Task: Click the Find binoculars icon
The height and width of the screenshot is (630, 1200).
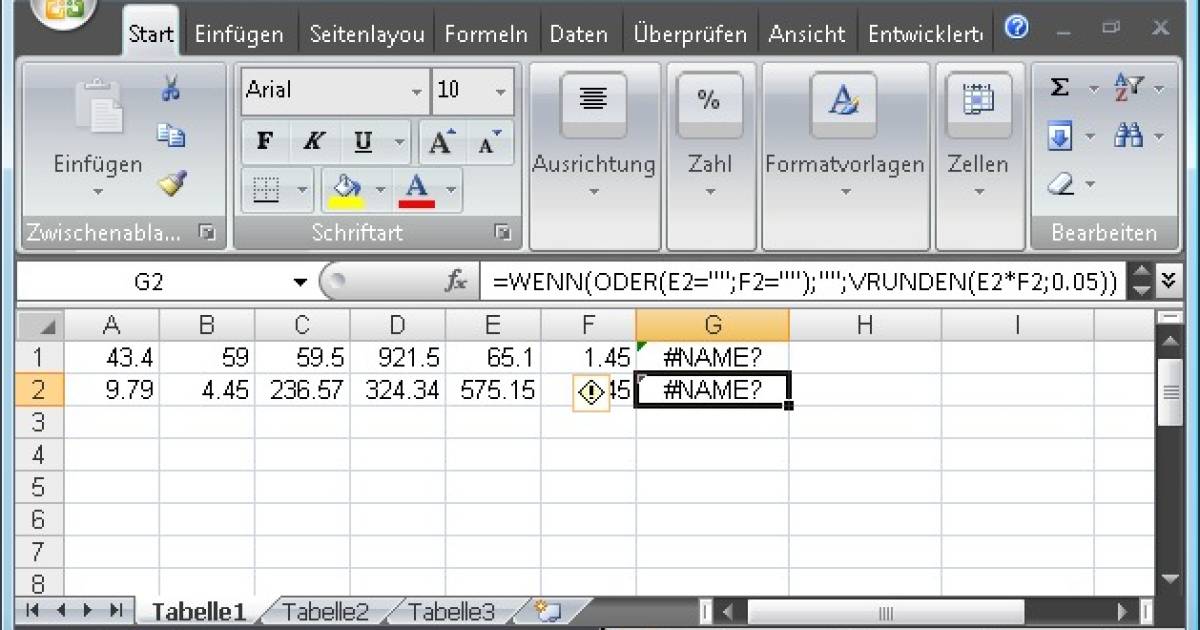Action: [1128, 136]
